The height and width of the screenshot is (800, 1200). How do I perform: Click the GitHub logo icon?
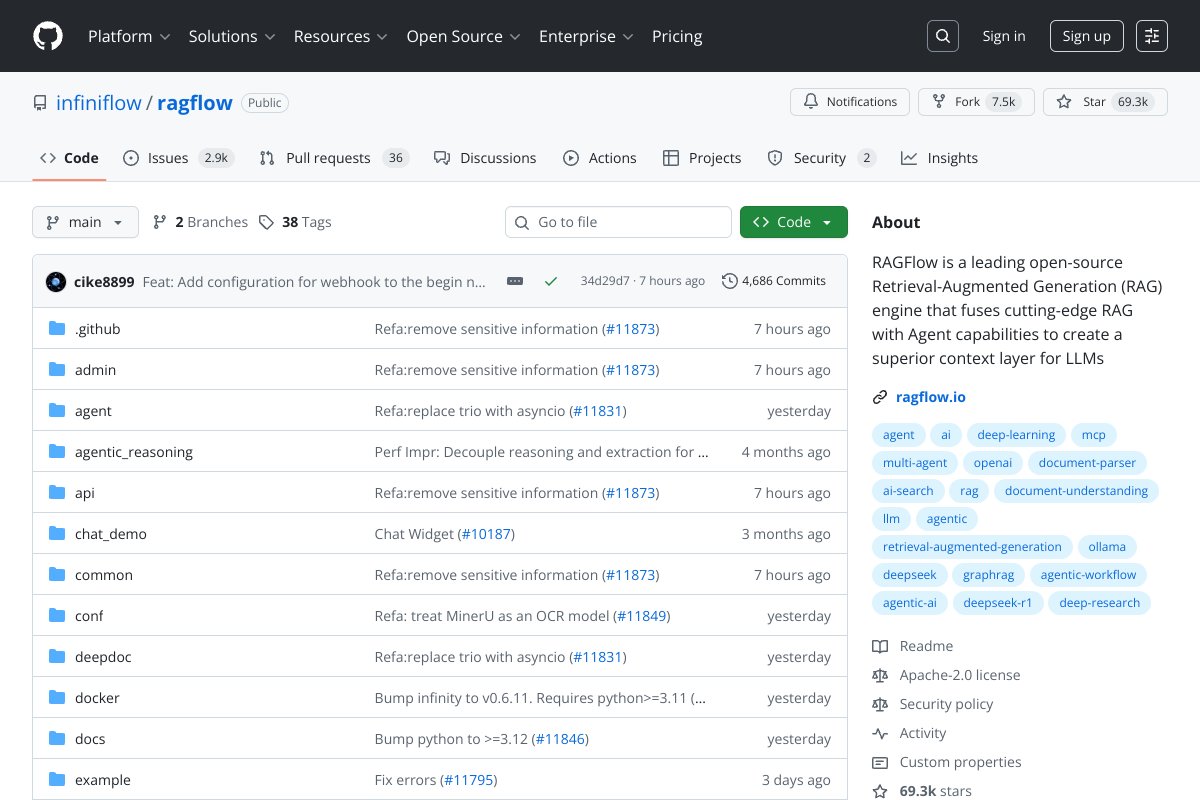point(48,36)
